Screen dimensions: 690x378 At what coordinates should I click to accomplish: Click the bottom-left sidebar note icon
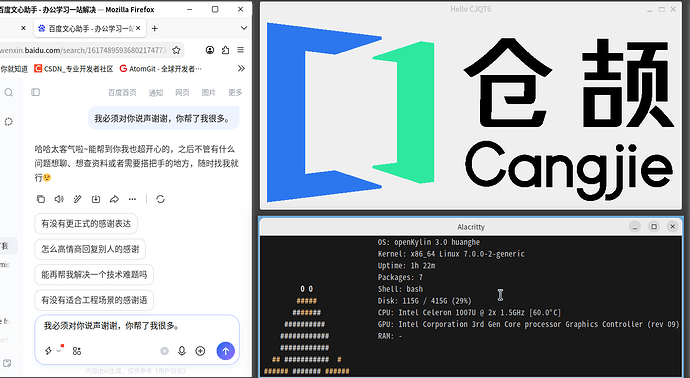pos(7,363)
